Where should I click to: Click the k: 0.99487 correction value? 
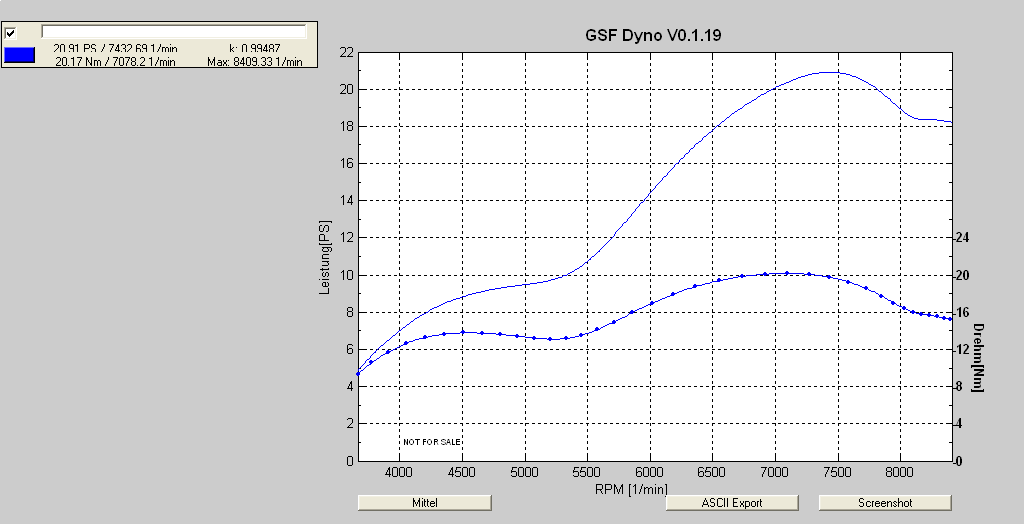[x=254, y=48]
